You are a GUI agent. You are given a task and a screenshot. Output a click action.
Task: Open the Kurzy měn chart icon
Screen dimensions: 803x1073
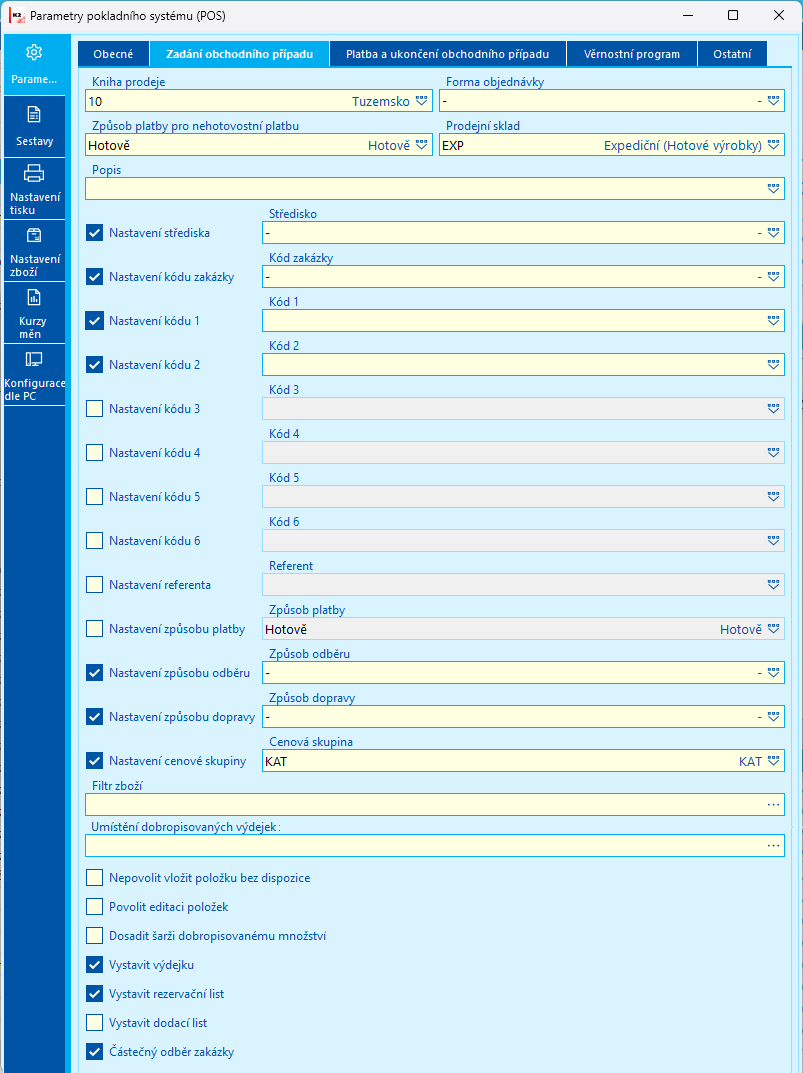pyautogui.click(x=34, y=297)
